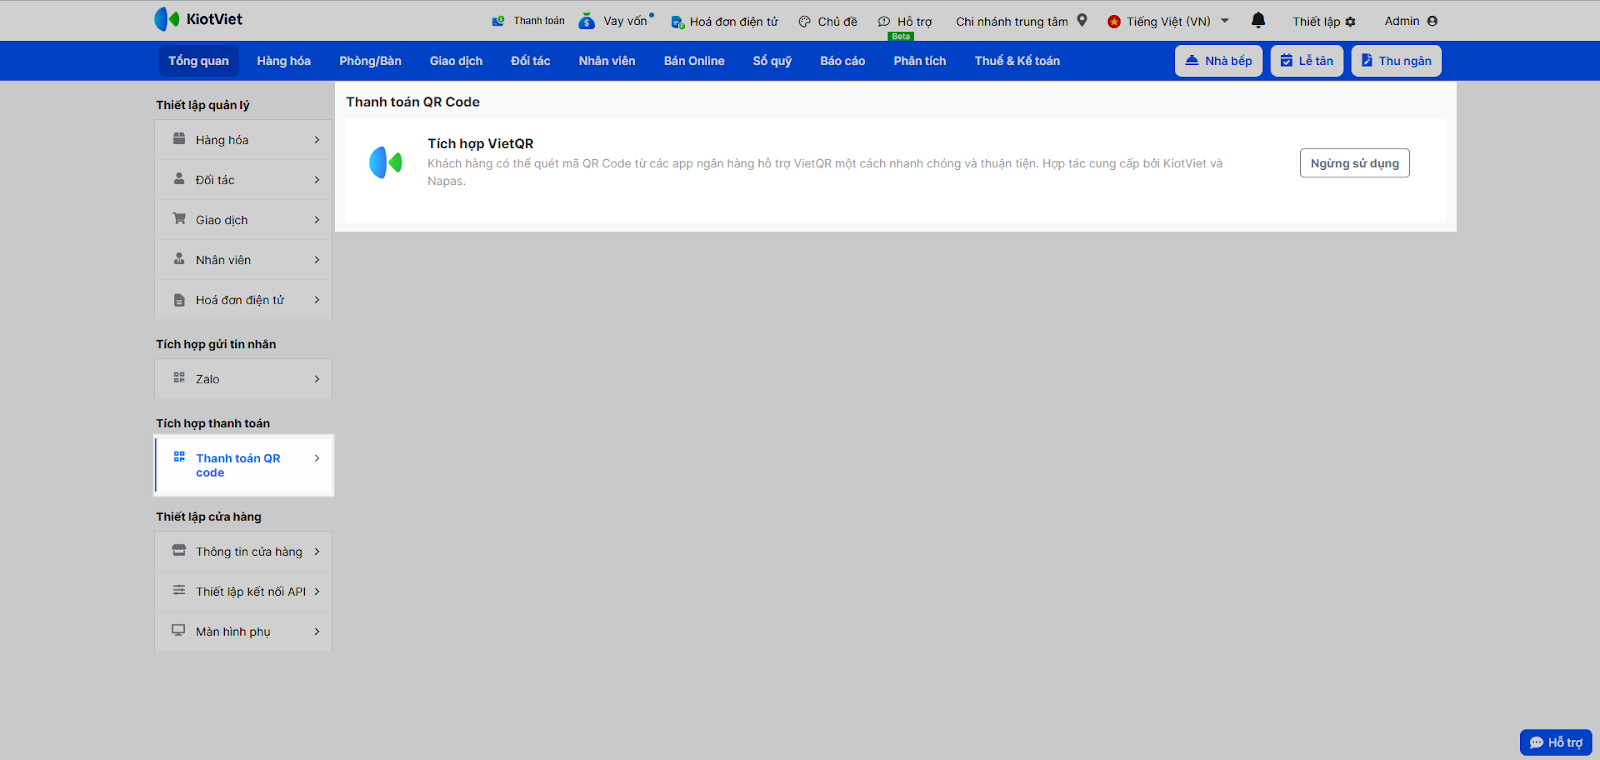Open the Hàng hóa menu in navigation bar

(x=284, y=61)
